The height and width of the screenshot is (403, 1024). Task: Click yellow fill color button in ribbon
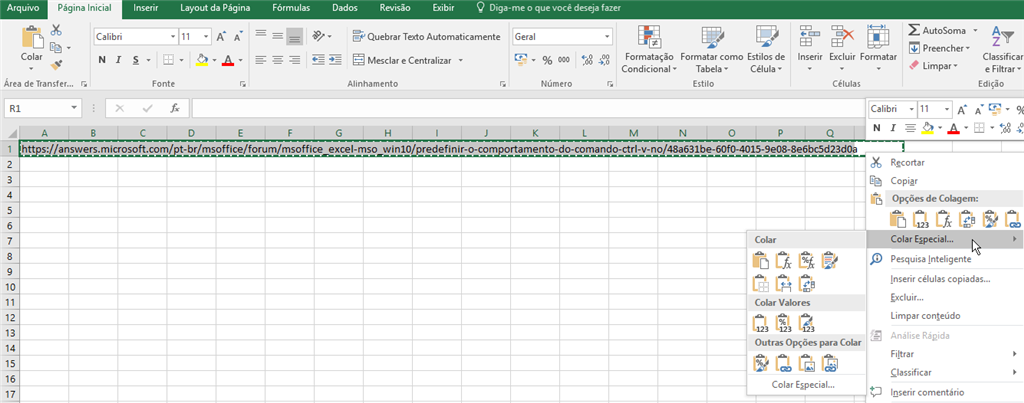click(x=202, y=60)
